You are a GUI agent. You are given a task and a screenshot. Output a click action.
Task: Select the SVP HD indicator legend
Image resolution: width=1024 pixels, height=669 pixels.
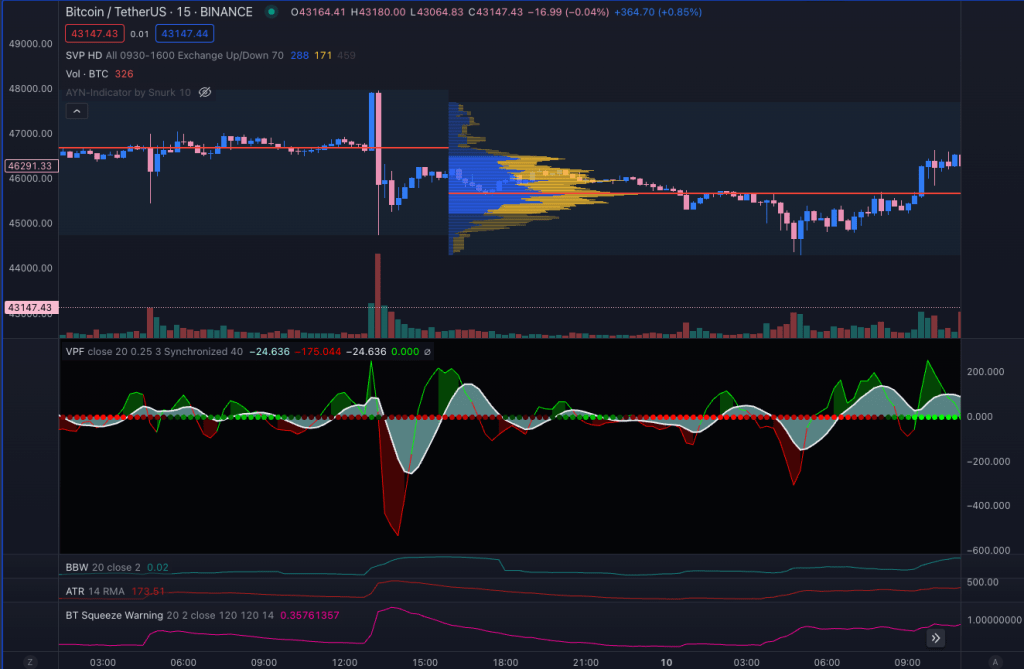(83, 55)
